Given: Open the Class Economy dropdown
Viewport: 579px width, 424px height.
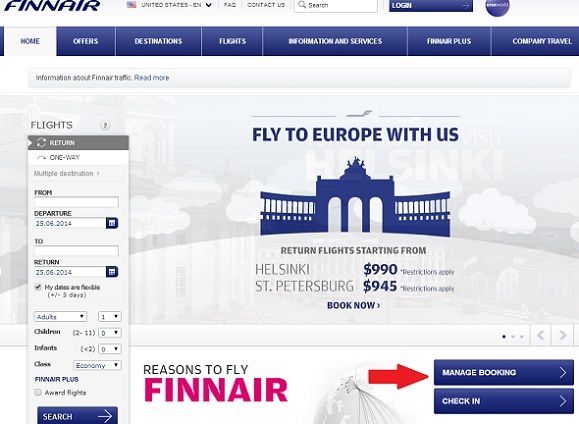Looking at the screenshot, I should click(97, 365).
